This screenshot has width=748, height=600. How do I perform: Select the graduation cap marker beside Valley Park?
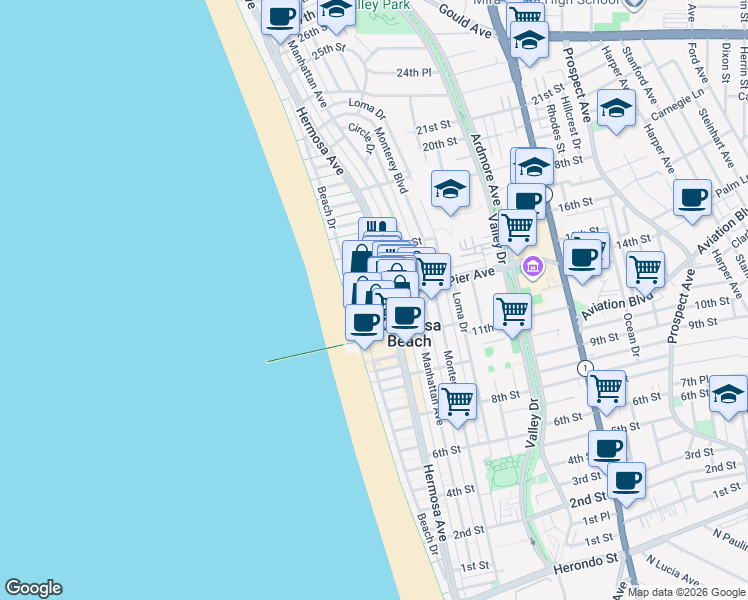pos(336,13)
